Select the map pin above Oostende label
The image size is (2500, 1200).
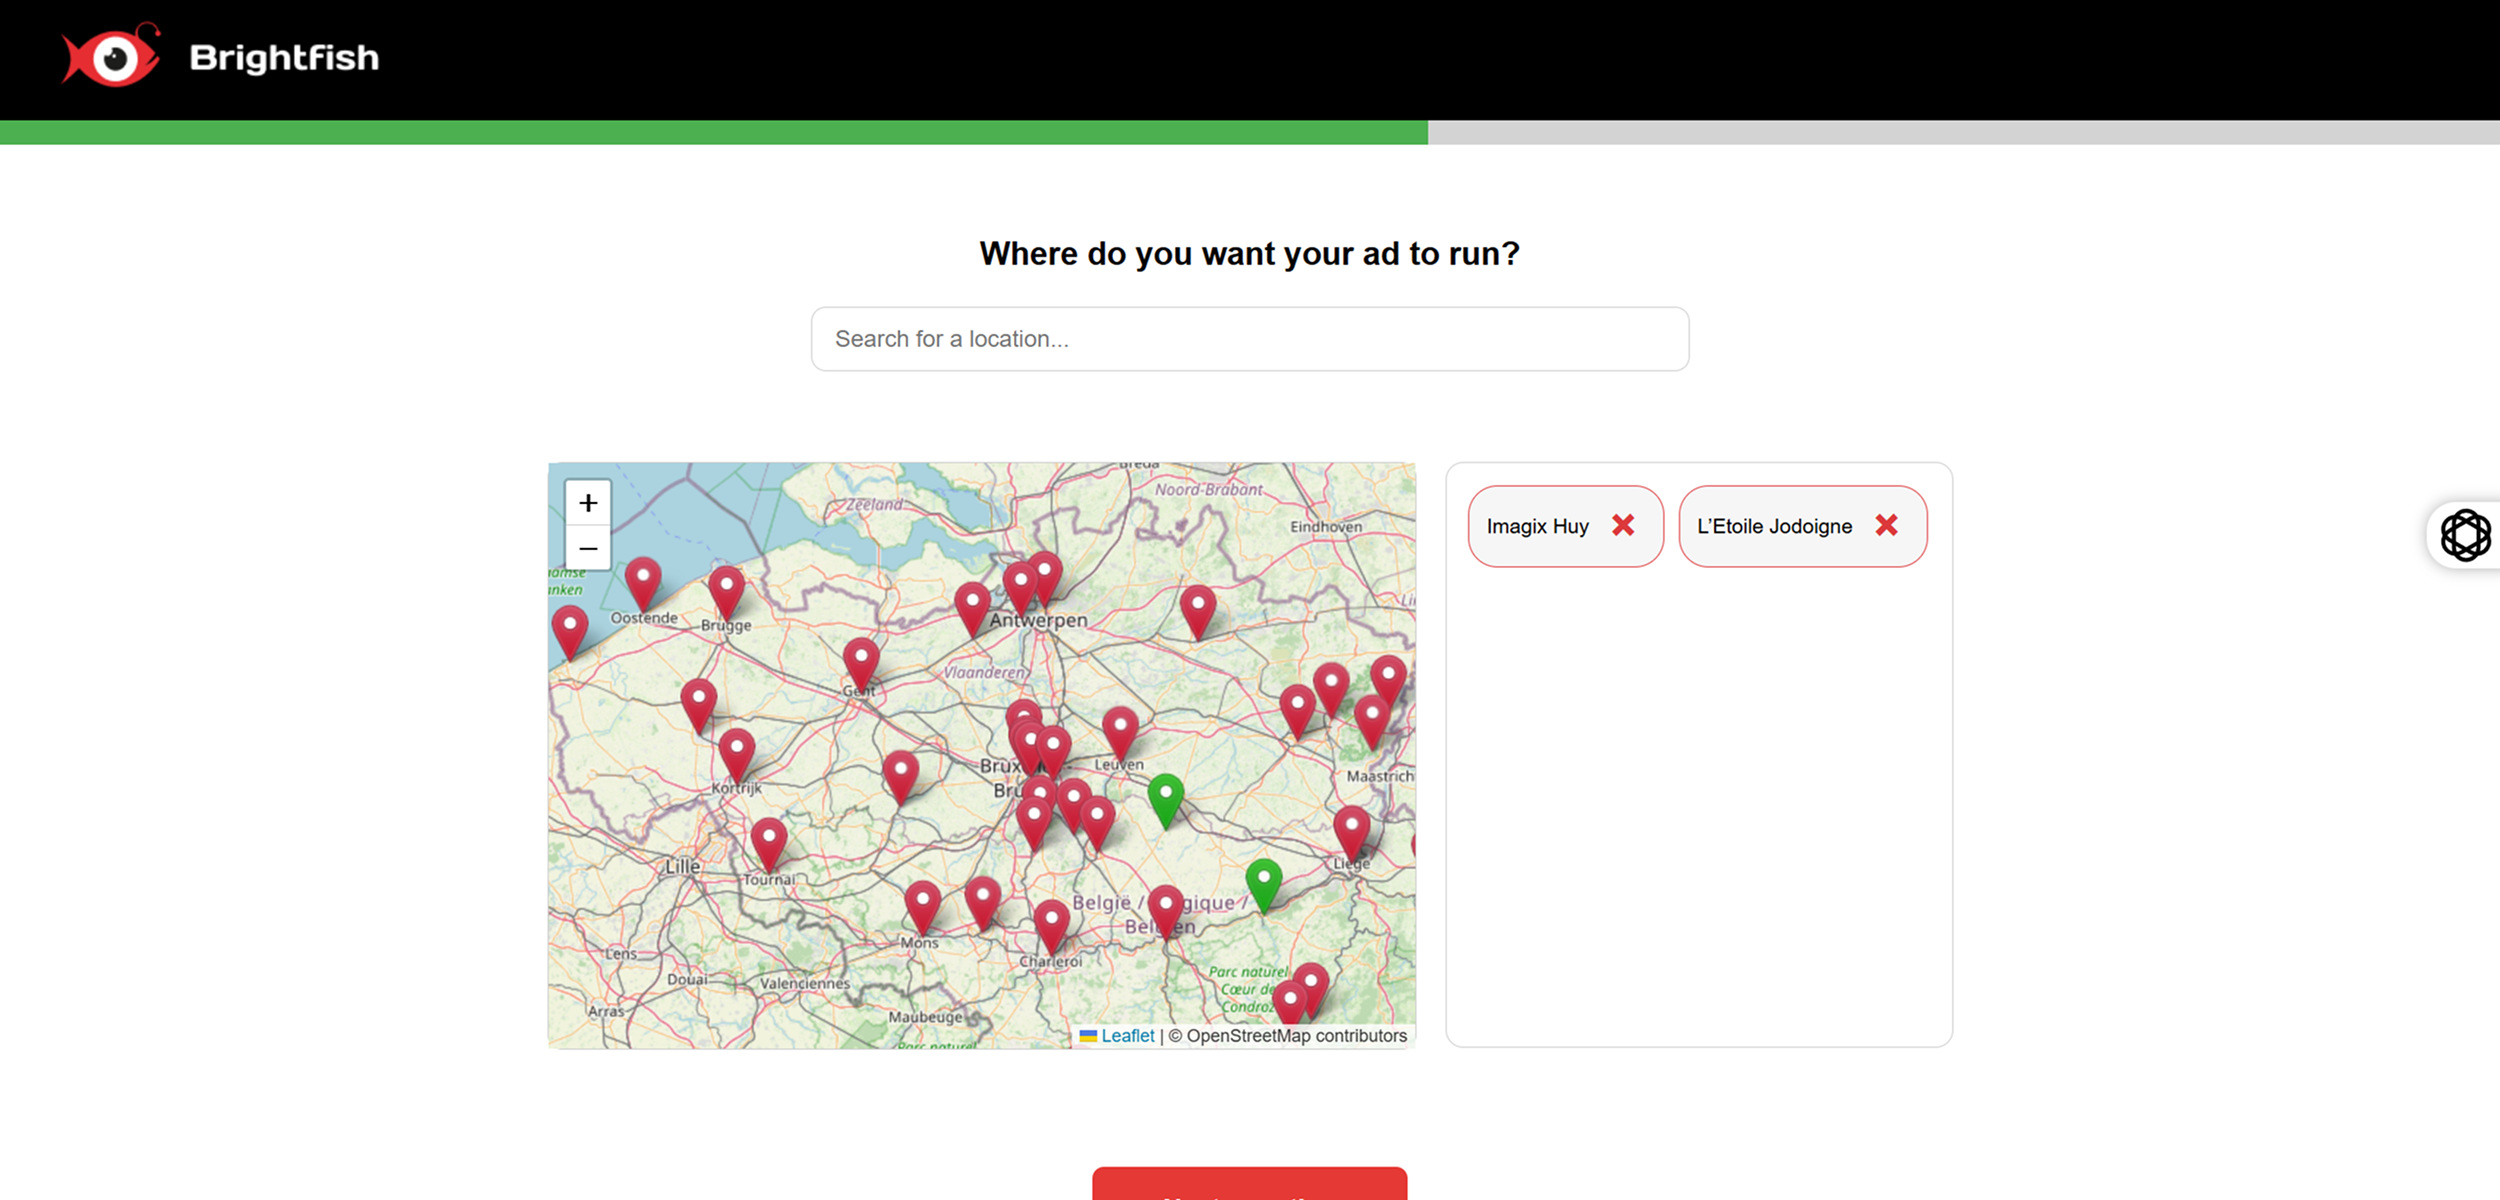(x=643, y=583)
